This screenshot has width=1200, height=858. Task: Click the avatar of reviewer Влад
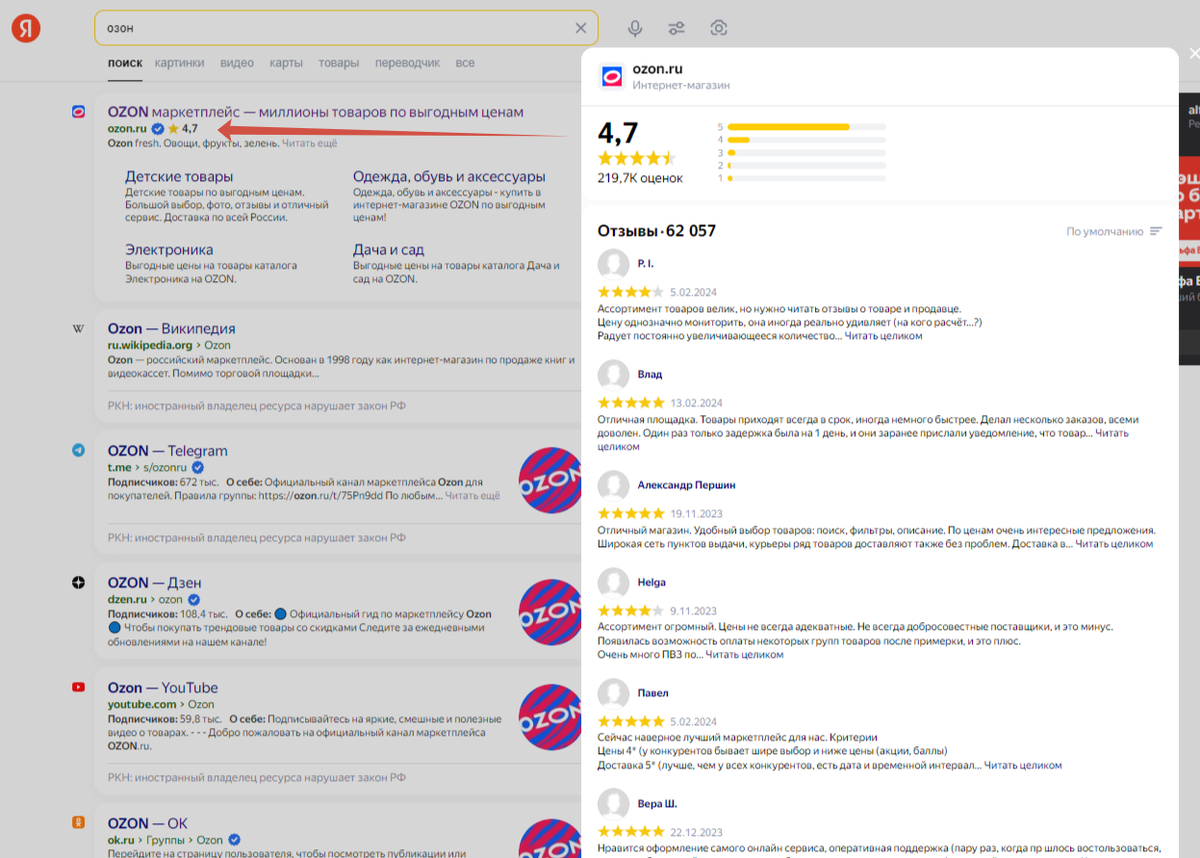pyautogui.click(x=613, y=375)
